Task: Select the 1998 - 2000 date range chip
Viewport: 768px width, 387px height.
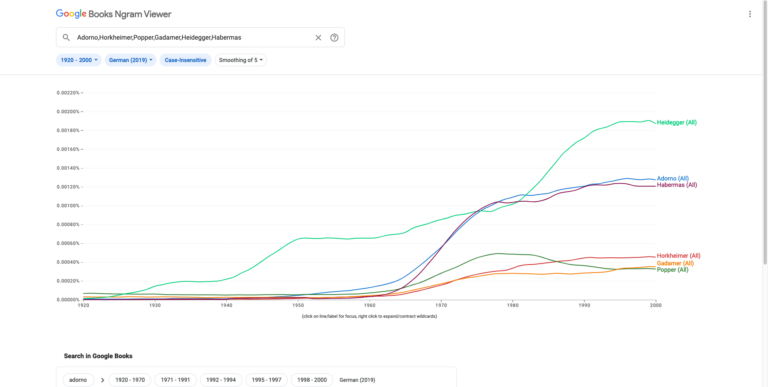Action: click(x=312, y=380)
